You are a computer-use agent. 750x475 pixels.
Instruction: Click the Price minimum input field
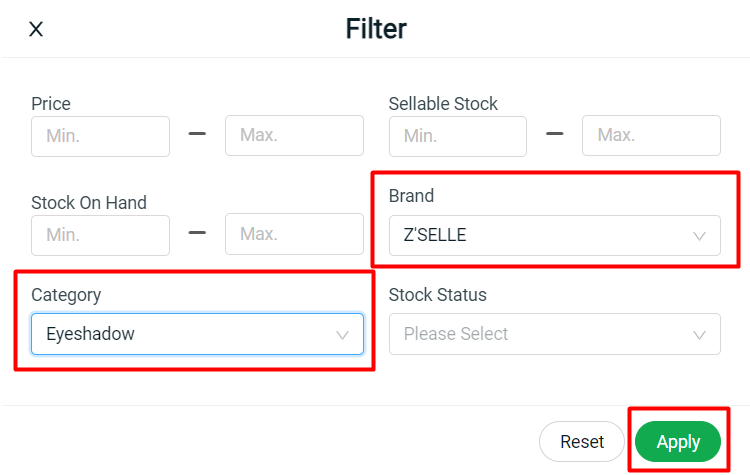pyautogui.click(x=100, y=136)
